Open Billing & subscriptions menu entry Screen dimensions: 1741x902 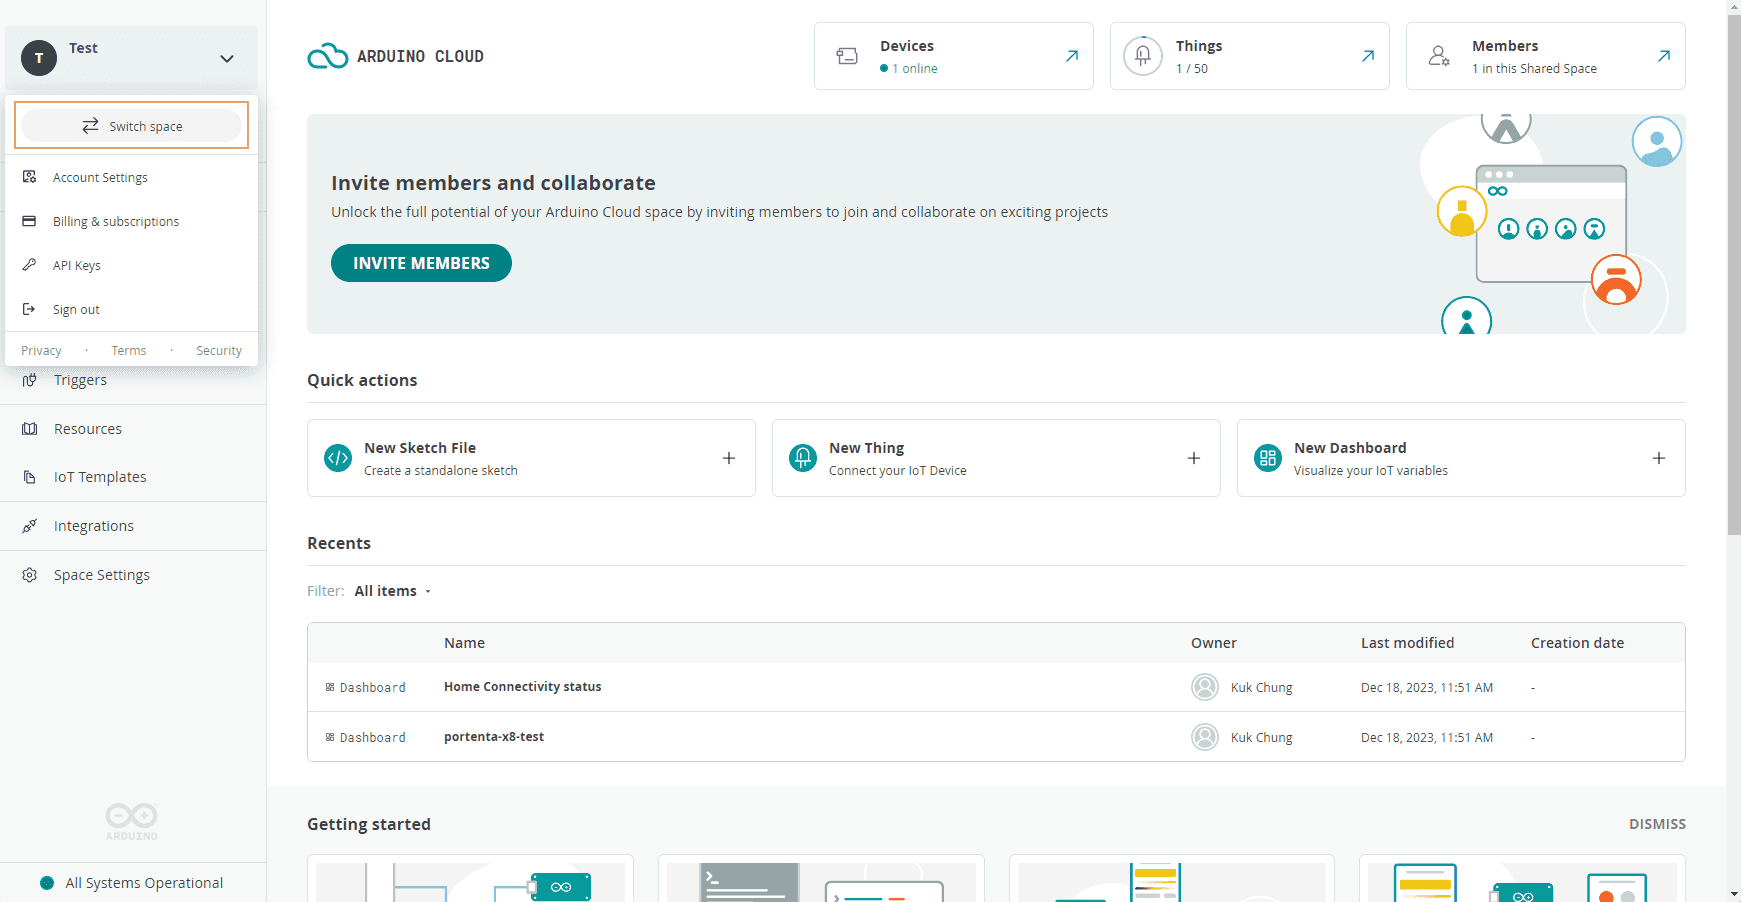point(116,222)
